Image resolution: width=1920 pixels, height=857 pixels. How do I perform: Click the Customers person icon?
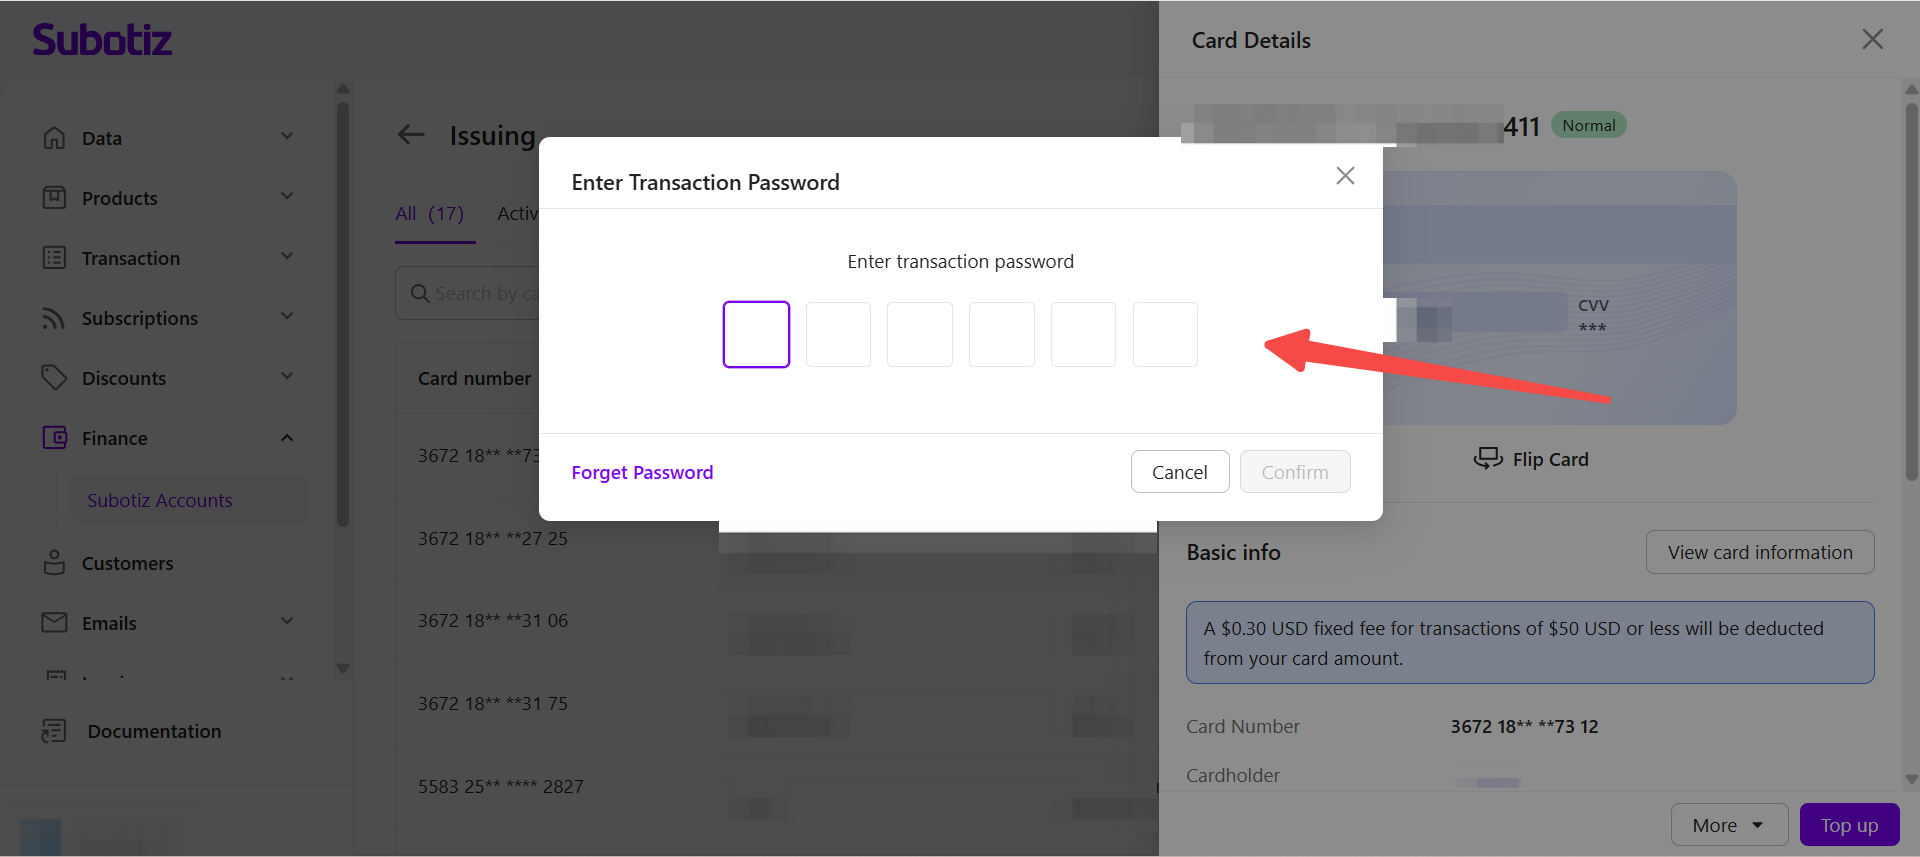54,563
